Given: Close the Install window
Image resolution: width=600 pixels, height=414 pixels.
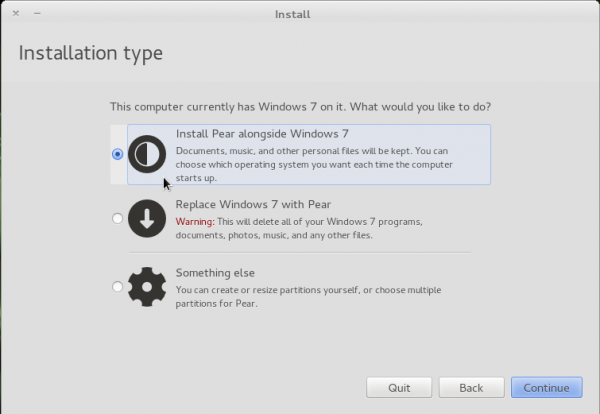Looking at the screenshot, I should (16, 13).
